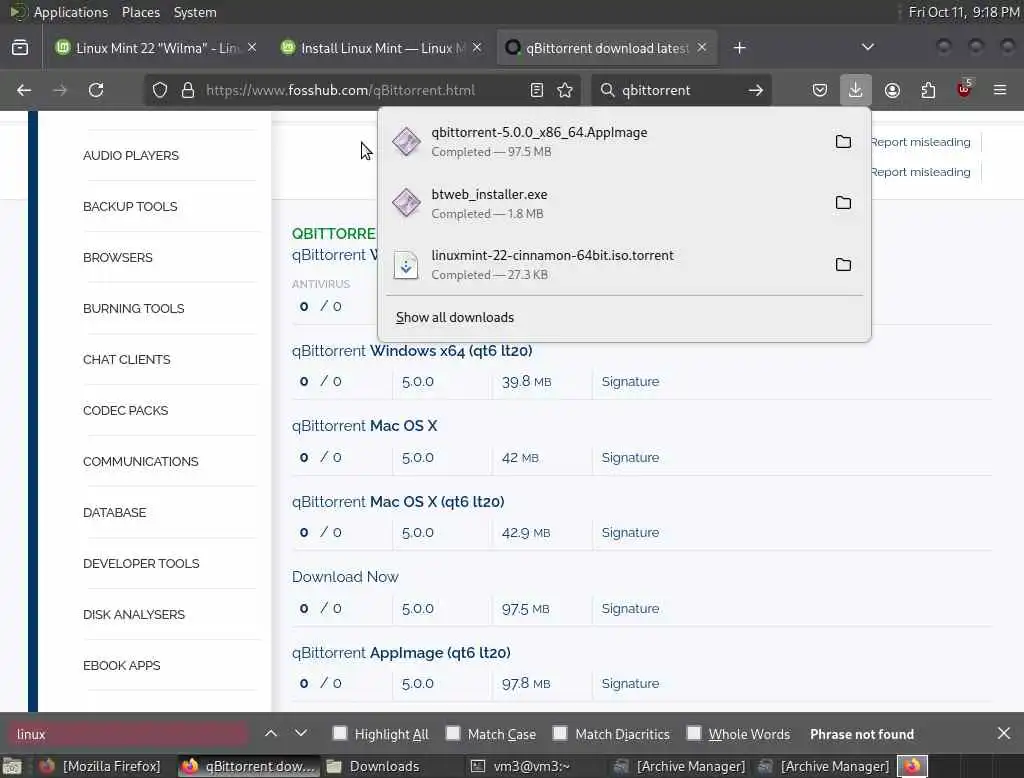The image size is (1024, 778).
Task: Find next match arrow in find bar
Action: (x=300, y=734)
